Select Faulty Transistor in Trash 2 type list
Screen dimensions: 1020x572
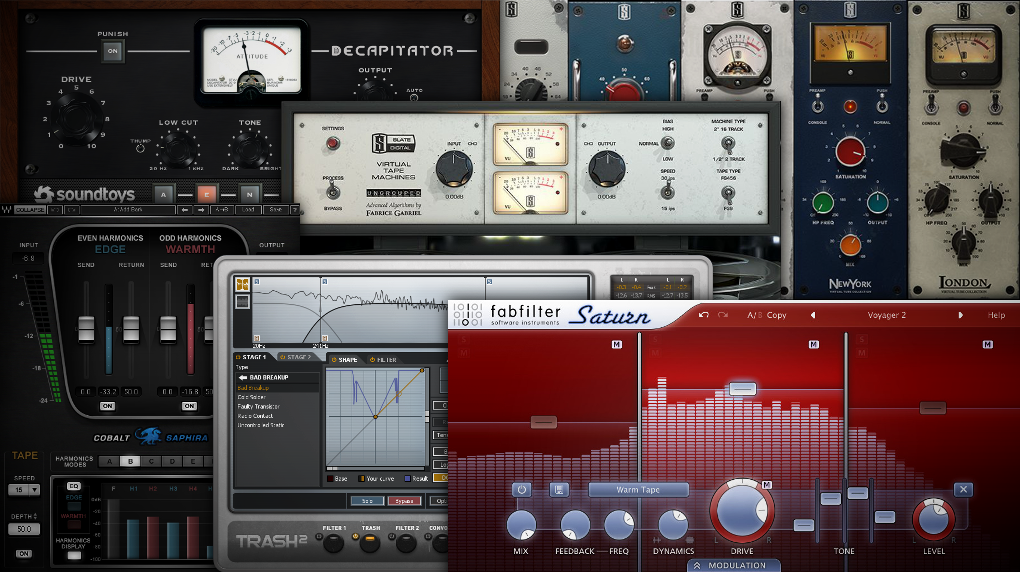point(258,407)
